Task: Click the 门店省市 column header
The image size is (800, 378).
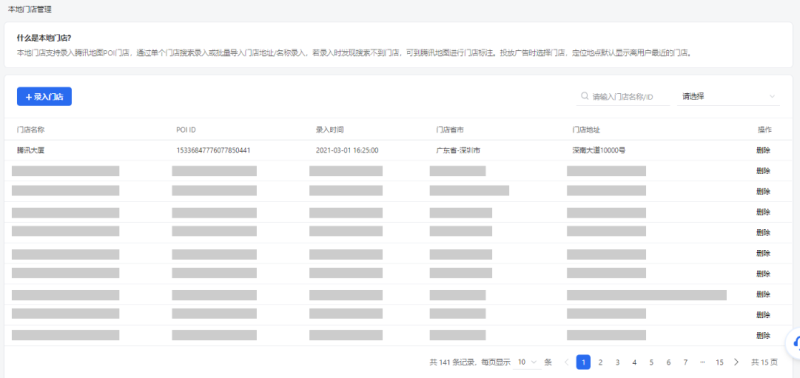Action: pyautogui.click(x=449, y=130)
